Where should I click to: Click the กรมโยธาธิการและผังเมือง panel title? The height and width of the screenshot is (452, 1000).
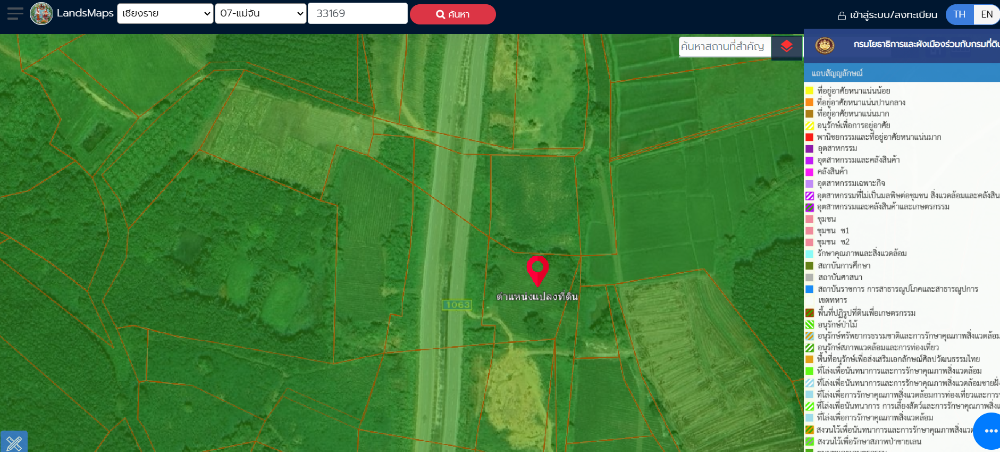click(x=926, y=45)
